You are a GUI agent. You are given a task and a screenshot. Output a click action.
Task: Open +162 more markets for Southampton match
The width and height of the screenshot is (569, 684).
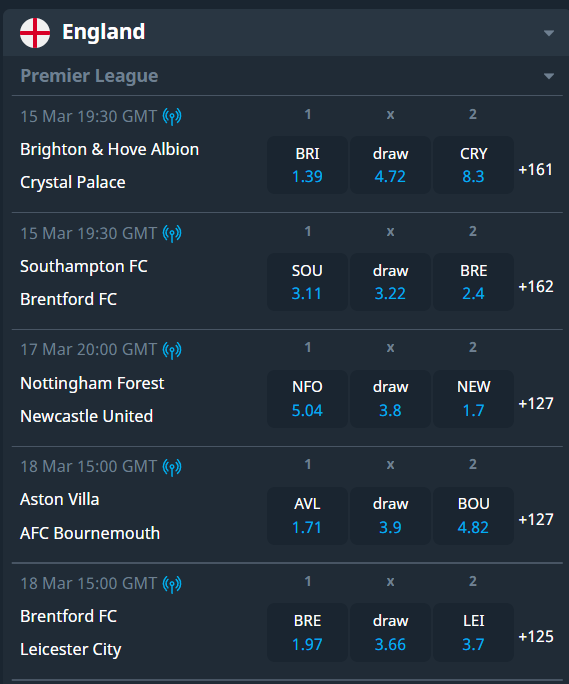(536, 286)
